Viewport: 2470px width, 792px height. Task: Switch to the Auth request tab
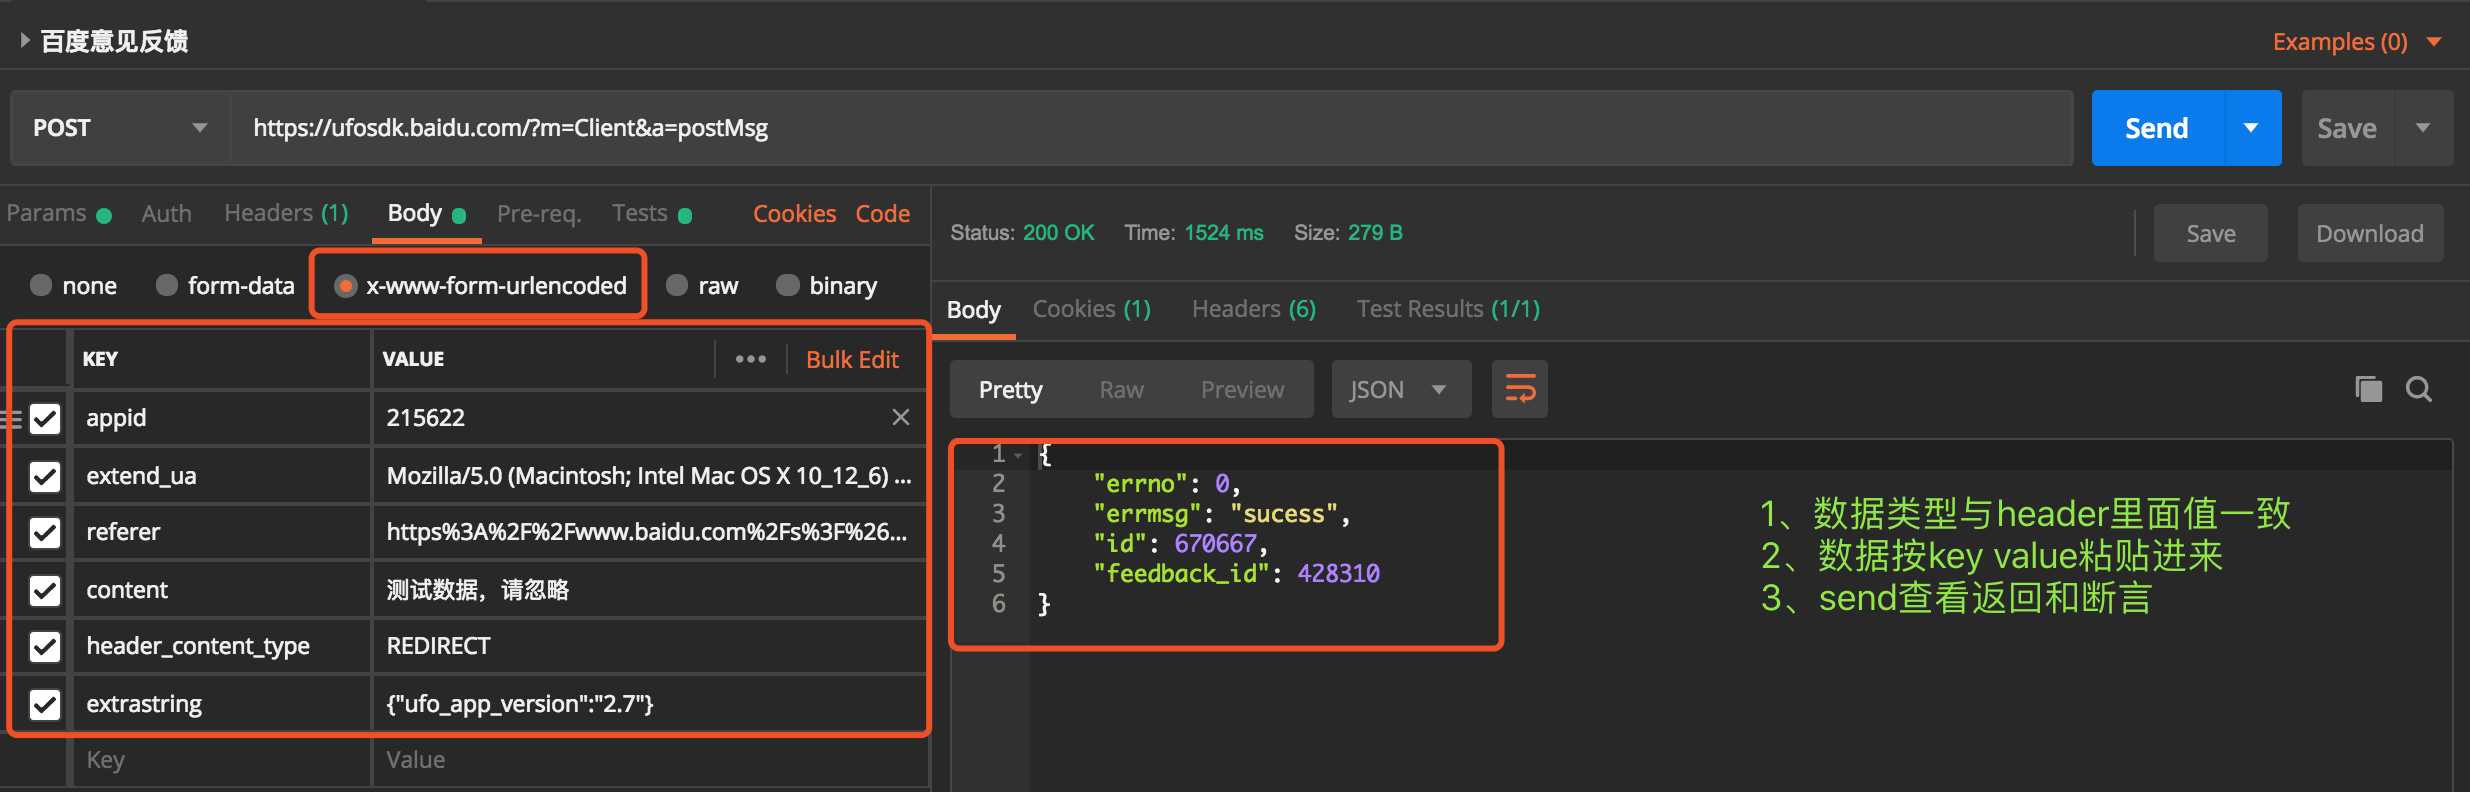166,213
